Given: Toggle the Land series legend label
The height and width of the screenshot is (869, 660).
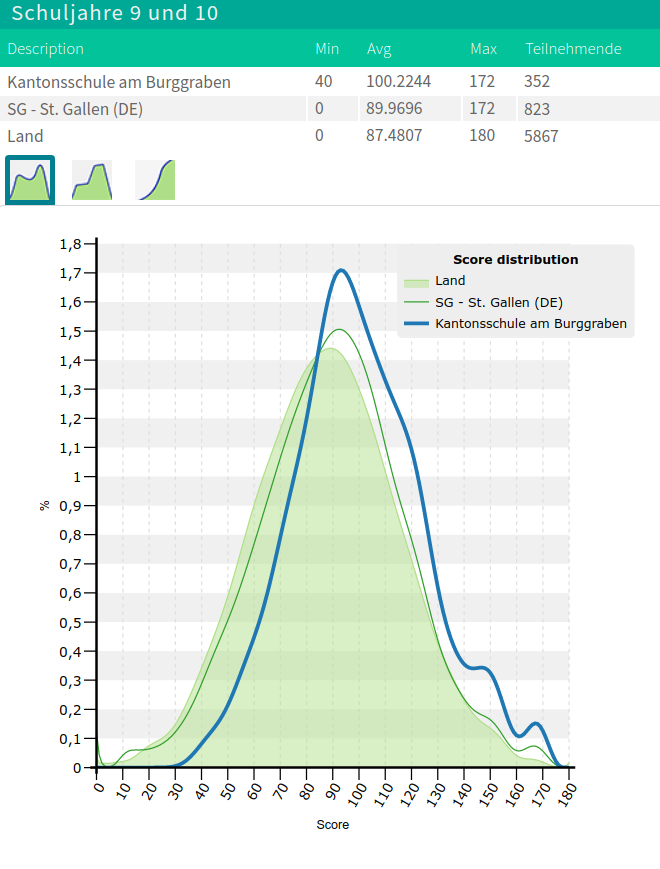Looking at the screenshot, I should click(x=450, y=281).
